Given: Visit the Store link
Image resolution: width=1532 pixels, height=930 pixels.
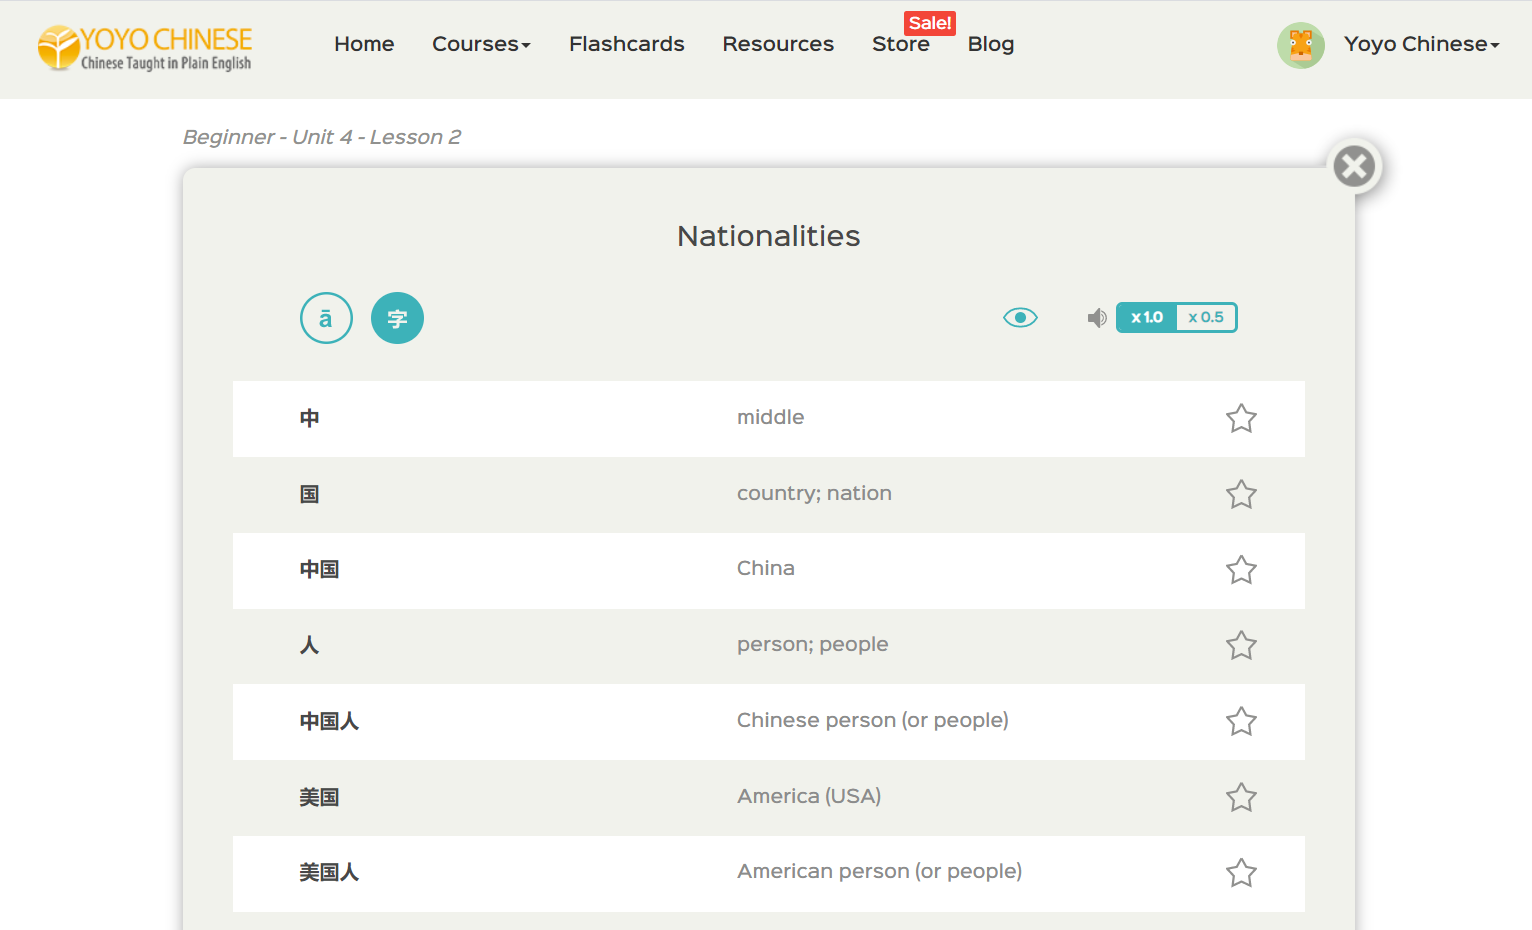Looking at the screenshot, I should (900, 44).
